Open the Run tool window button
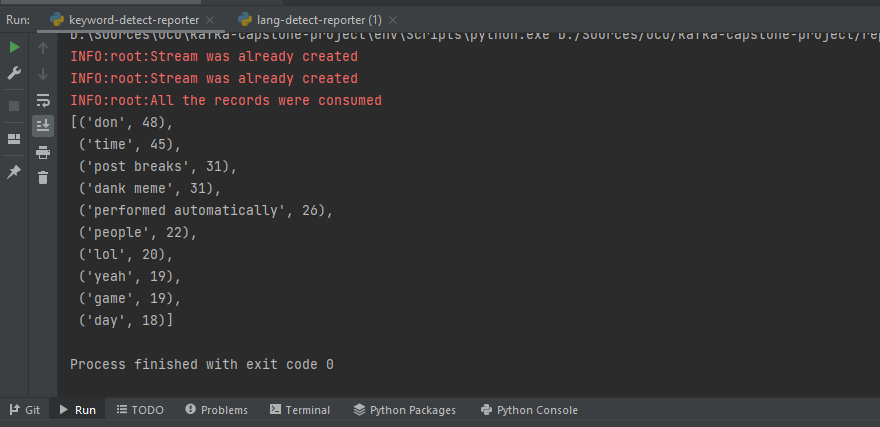This screenshot has width=880, height=427. [x=78, y=410]
